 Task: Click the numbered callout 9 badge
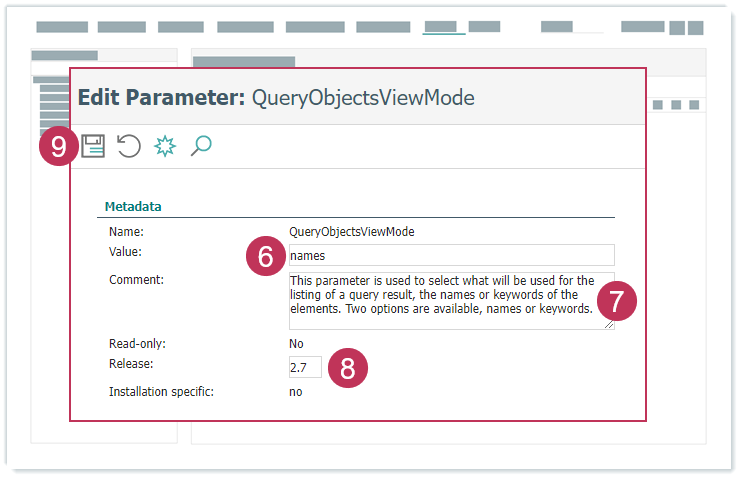pyautogui.click(x=59, y=147)
